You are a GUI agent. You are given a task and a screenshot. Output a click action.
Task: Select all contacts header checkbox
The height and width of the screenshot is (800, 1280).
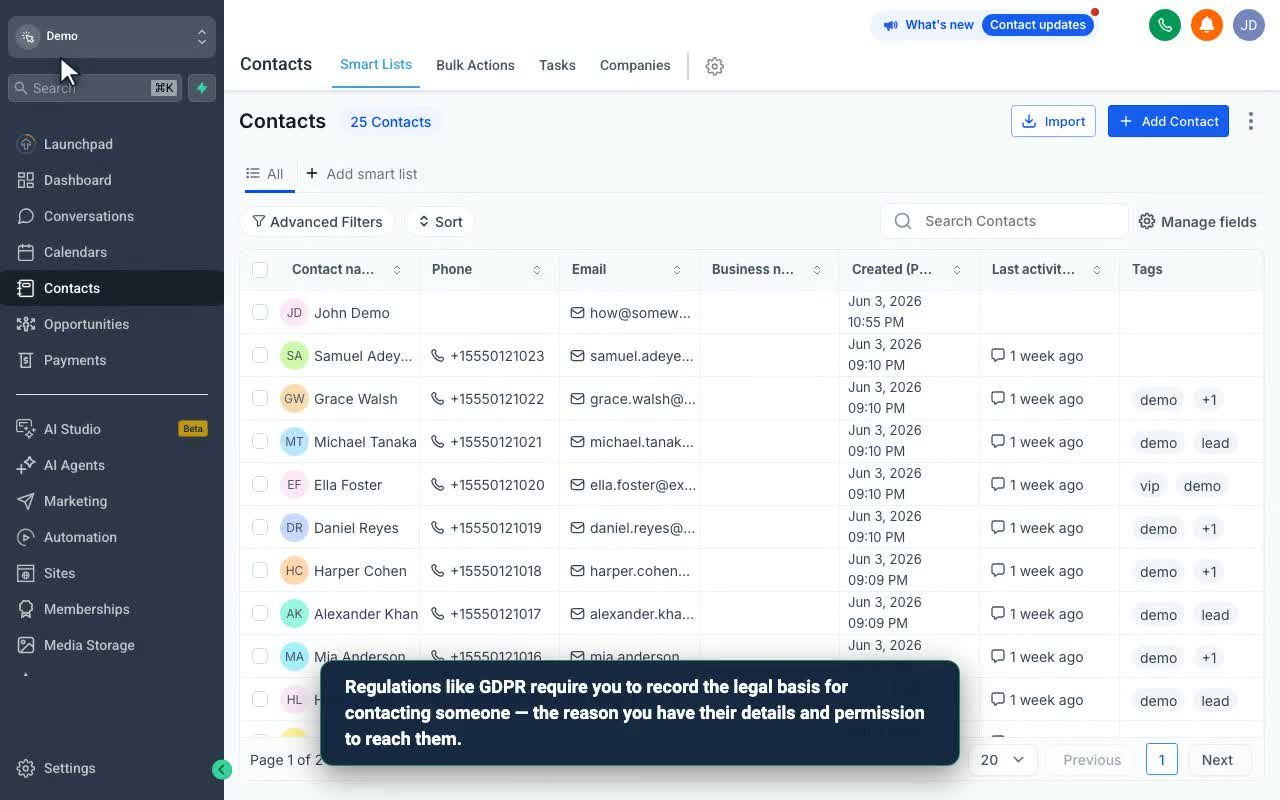click(x=260, y=269)
